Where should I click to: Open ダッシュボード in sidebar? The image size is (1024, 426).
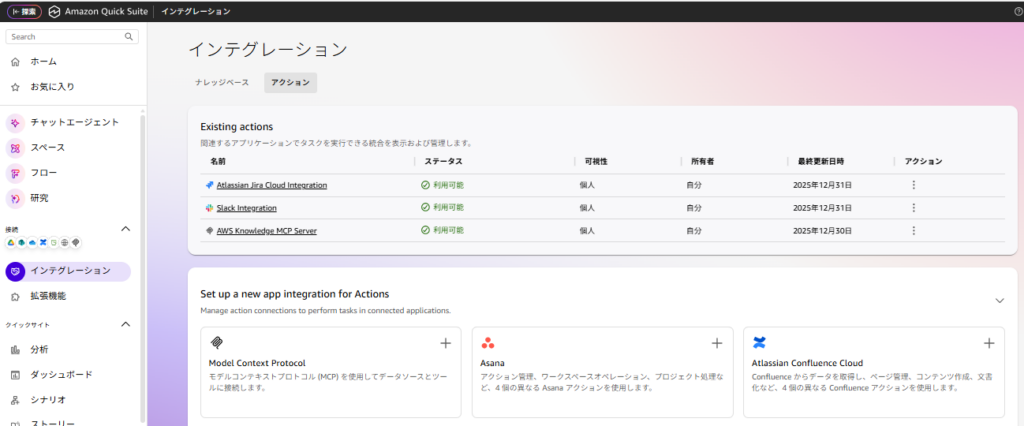(x=61, y=374)
